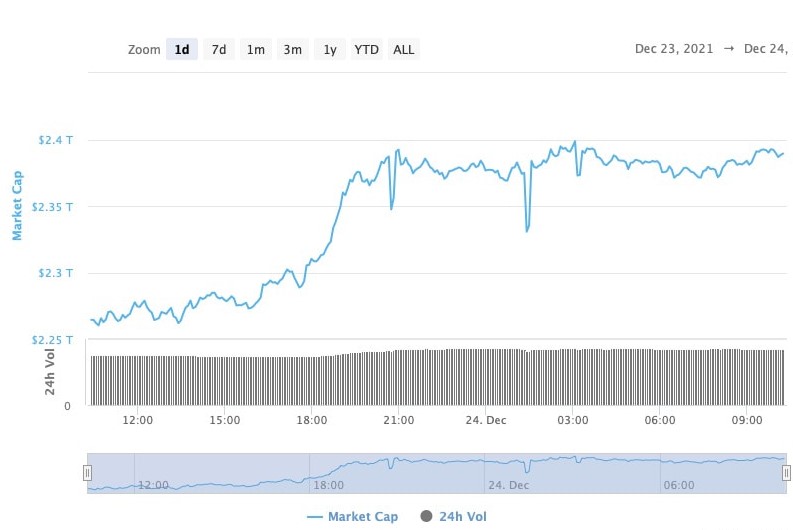Select the YTD zoom range
Viewport: 793px width, 530px height.
366,50
